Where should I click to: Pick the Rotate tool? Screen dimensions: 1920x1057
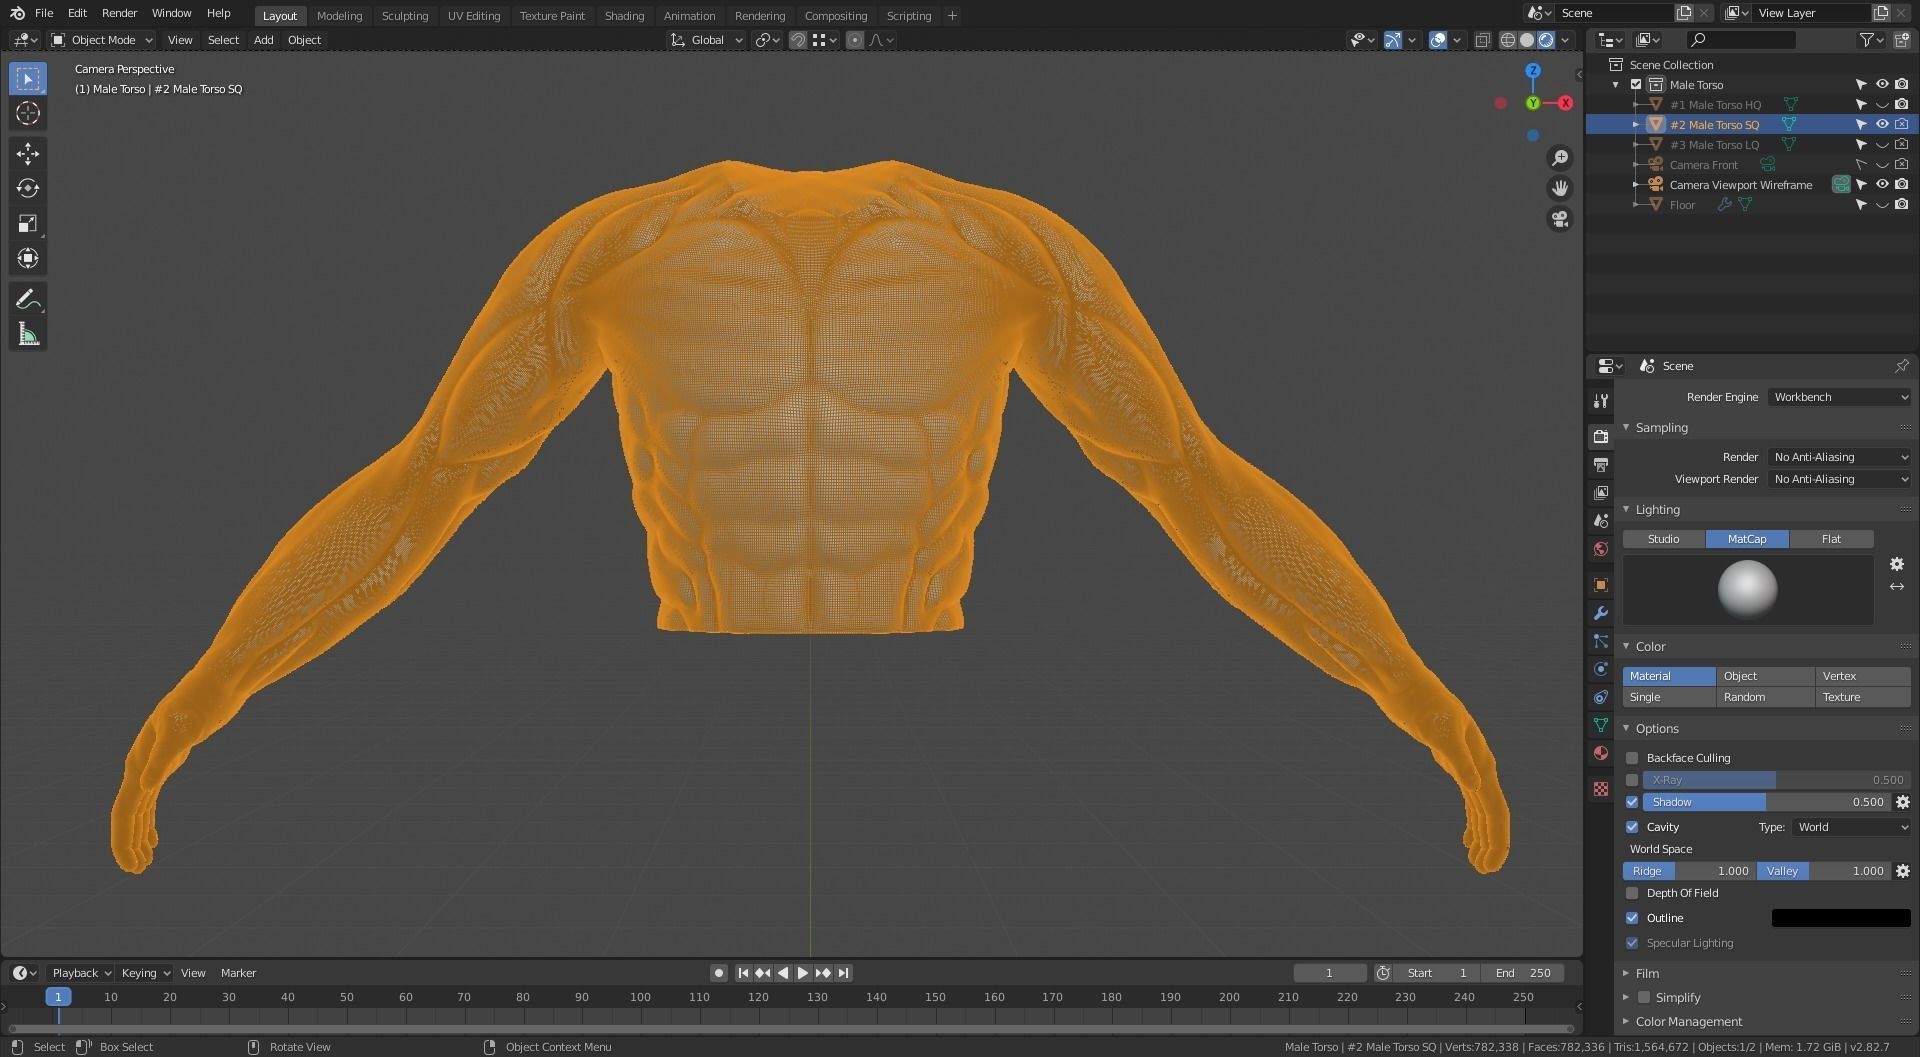pos(28,188)
